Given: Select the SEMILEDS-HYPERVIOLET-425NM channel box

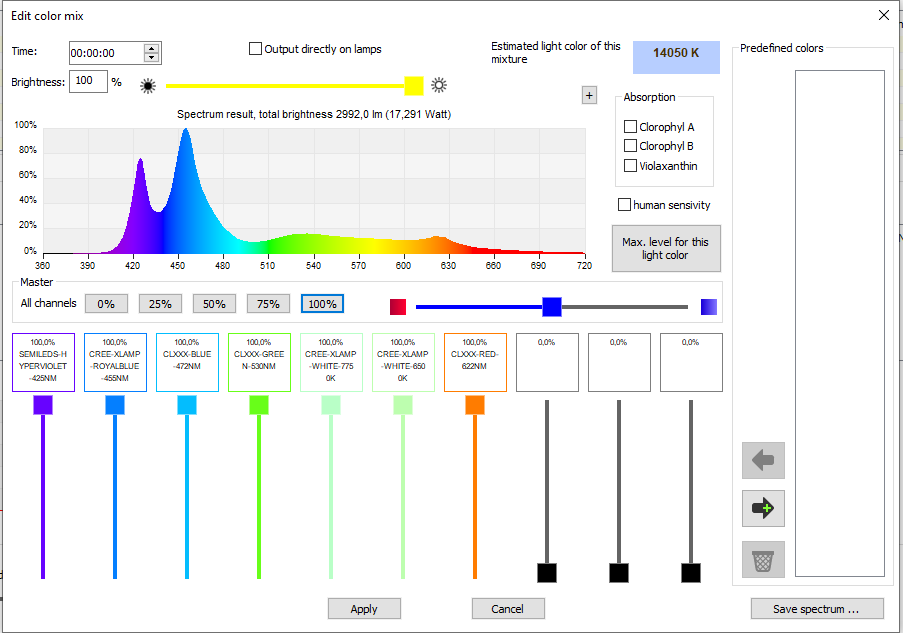Looking at the screenshot, I should pos(43,362).
